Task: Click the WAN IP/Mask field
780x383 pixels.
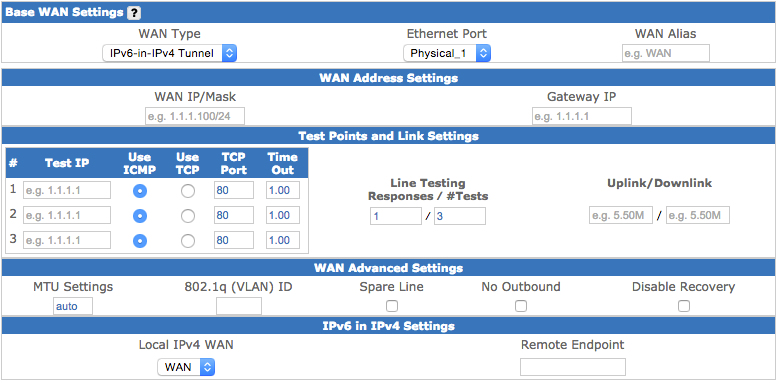Action: pyautogui.click(x=195, y=116)
